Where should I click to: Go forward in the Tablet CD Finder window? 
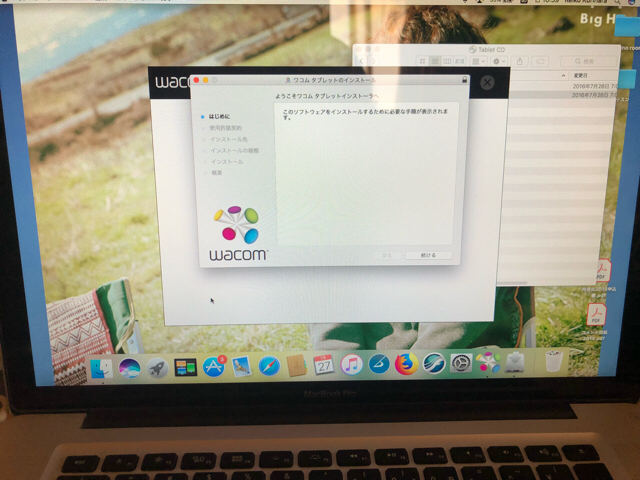coord(373,61)
